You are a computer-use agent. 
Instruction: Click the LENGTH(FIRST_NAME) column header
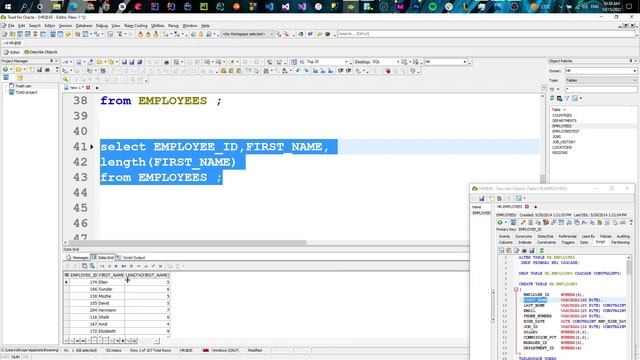click(x=147, y=275)
